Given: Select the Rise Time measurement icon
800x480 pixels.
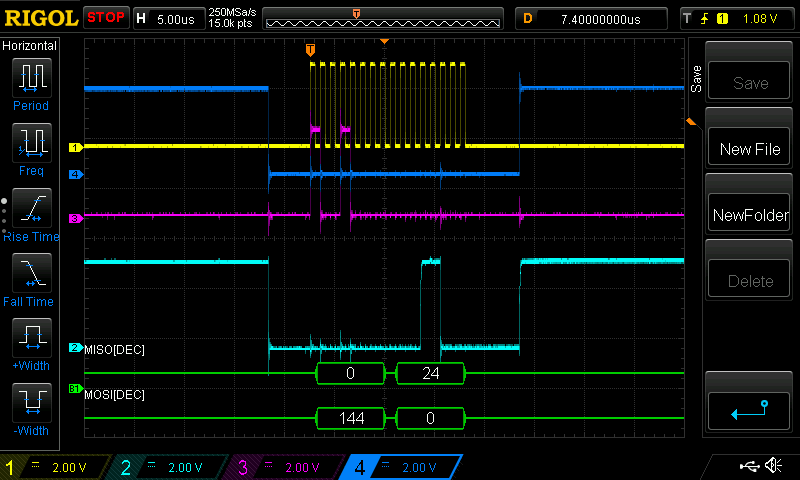Looking at the screenshot, I should pyautogui.click(x=32, y=208).
